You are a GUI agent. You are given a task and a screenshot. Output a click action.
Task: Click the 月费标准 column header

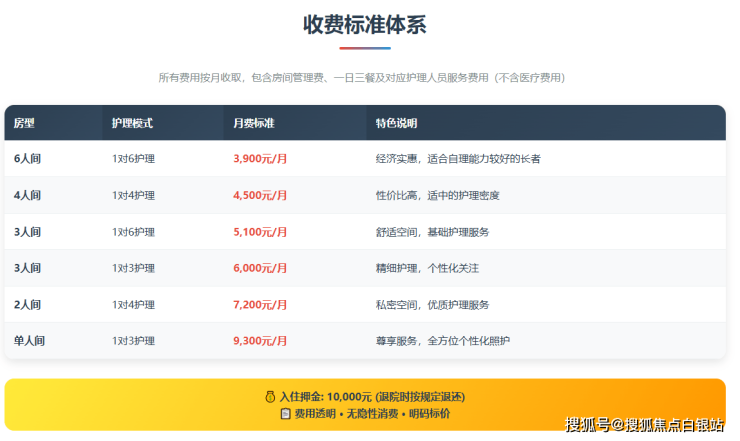[253, 123]
